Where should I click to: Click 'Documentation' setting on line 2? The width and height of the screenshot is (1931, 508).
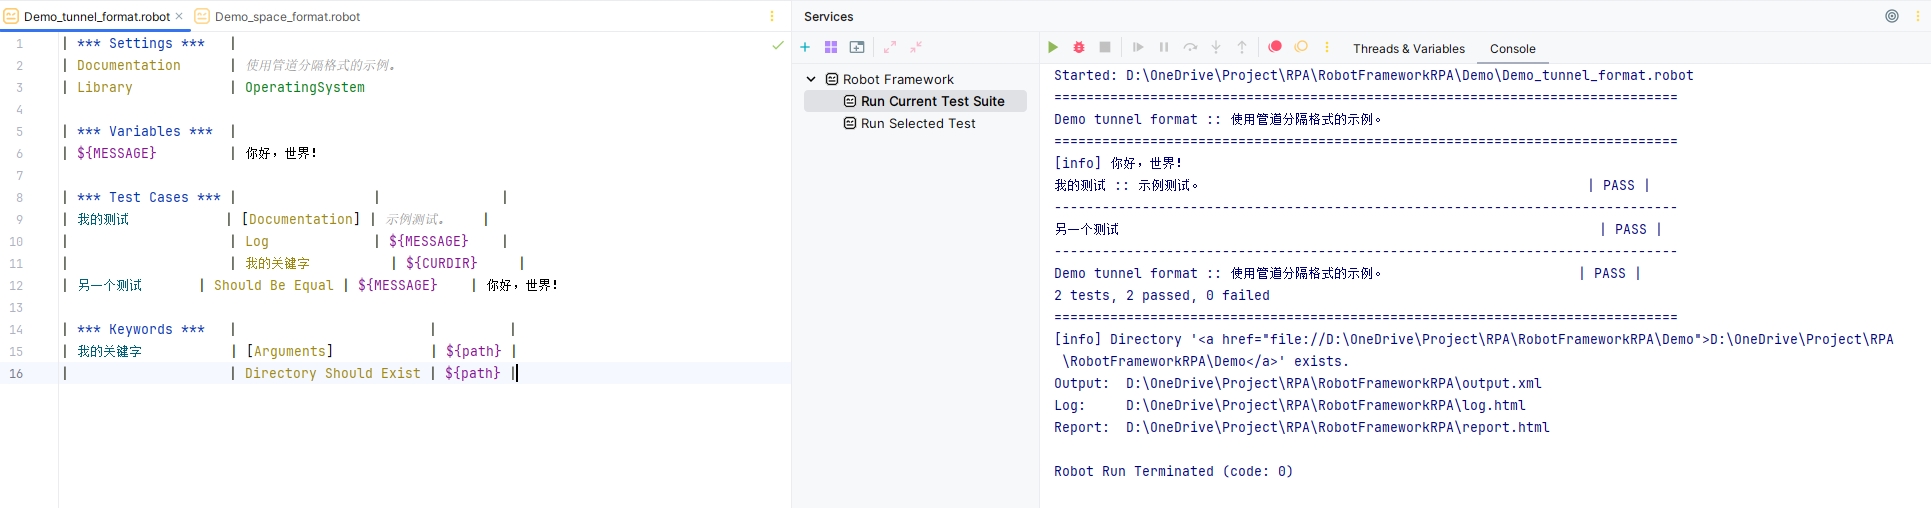[x=129, y=65]
